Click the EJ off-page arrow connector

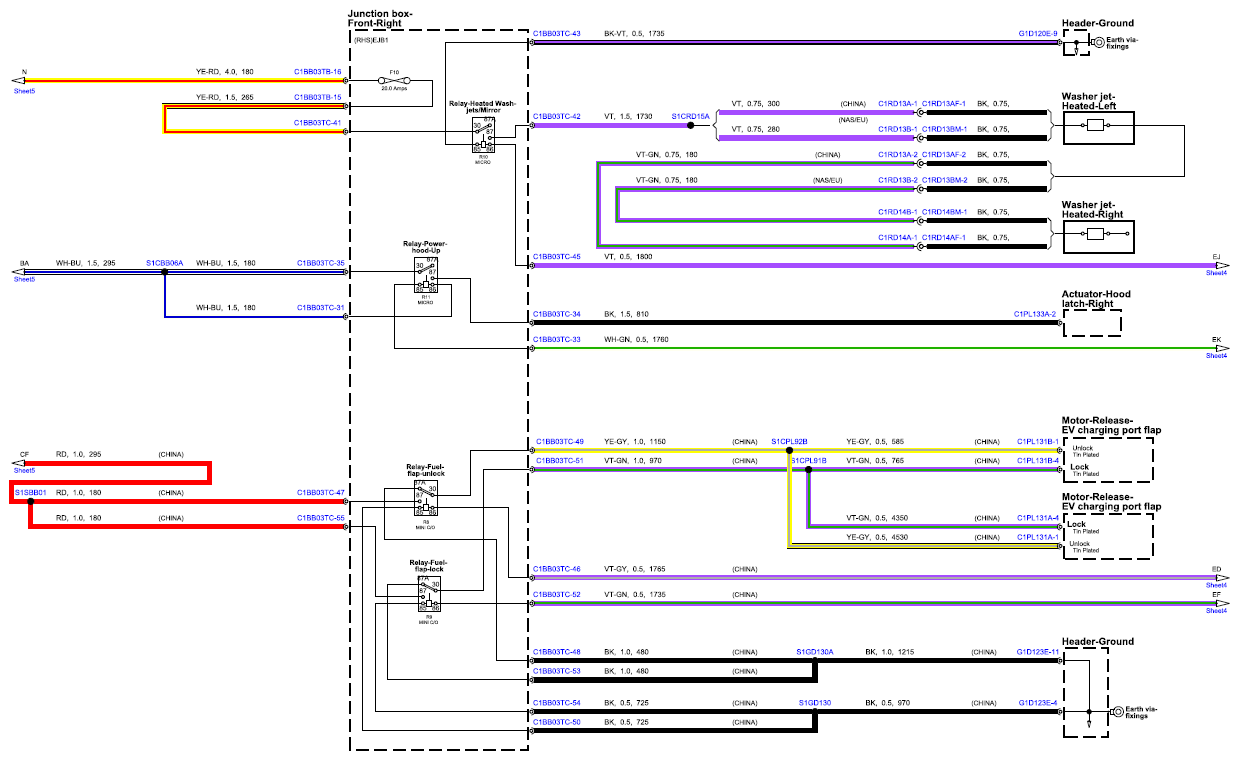coord(1220,265)
